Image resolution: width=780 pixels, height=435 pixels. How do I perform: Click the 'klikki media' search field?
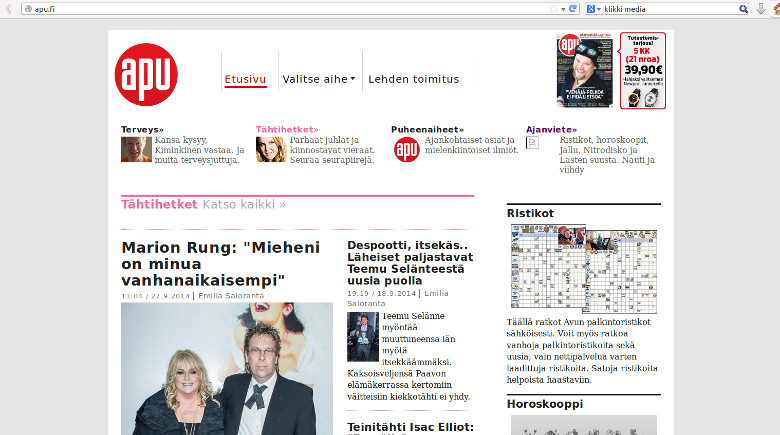coord(670,9)
